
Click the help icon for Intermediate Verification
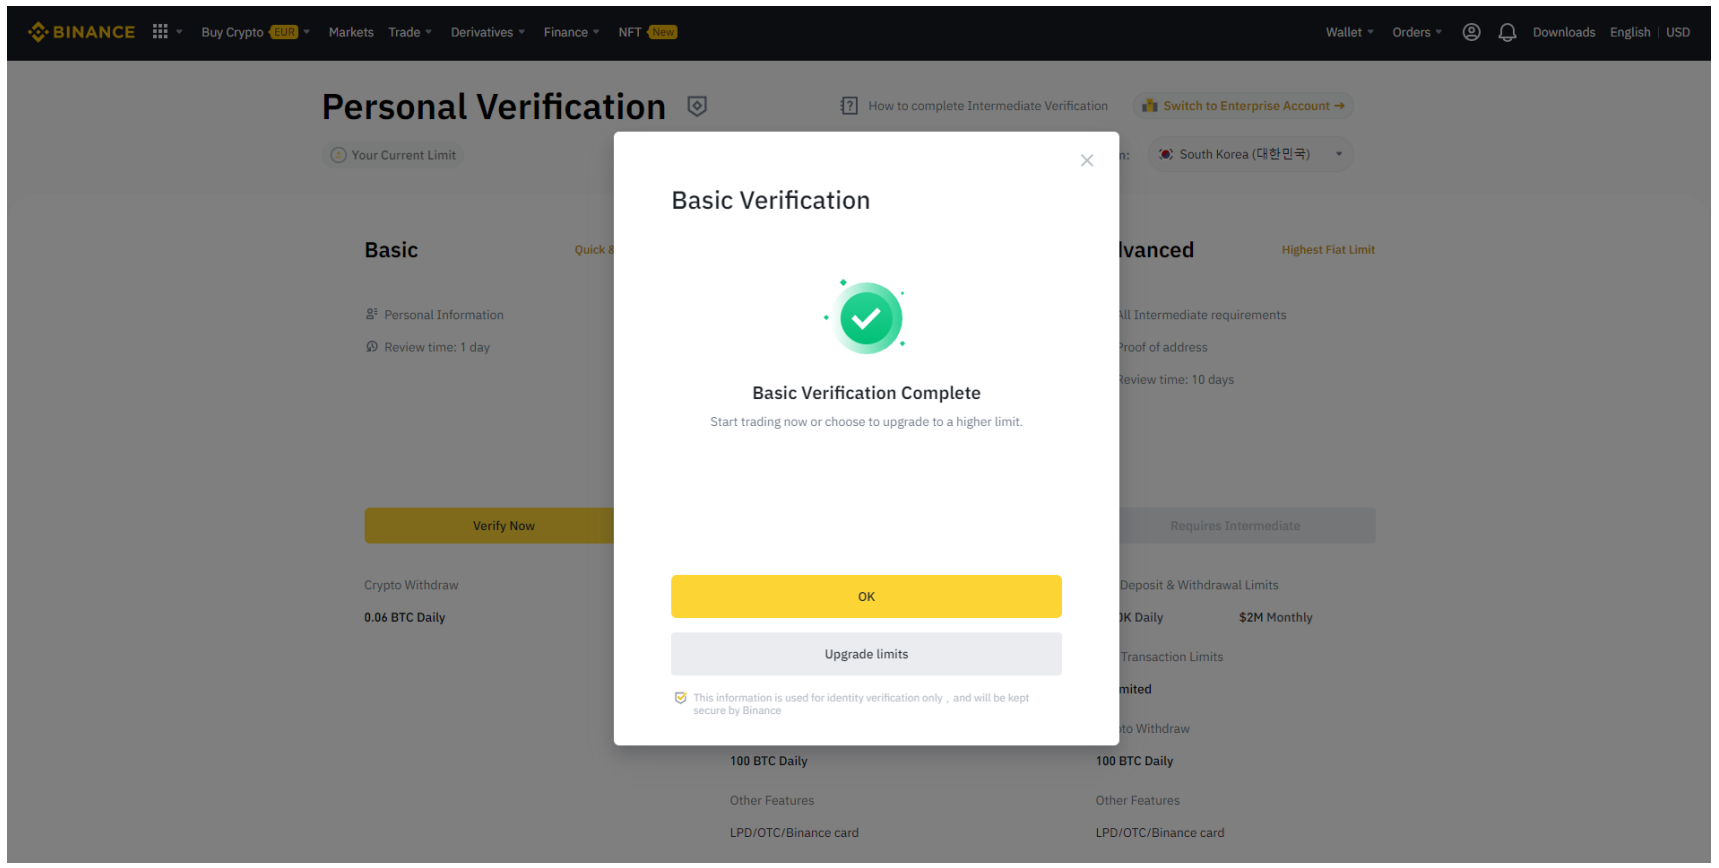(849, 106)
